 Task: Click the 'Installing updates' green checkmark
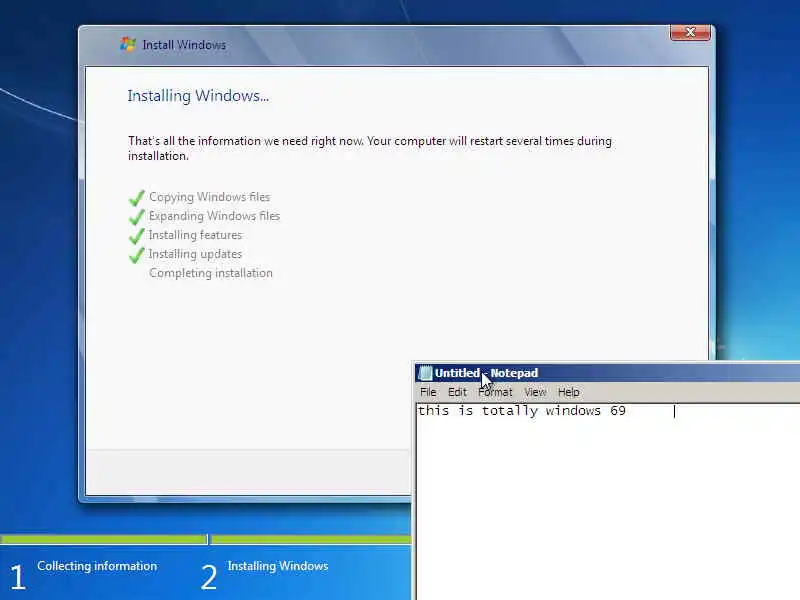click(137, 255)
